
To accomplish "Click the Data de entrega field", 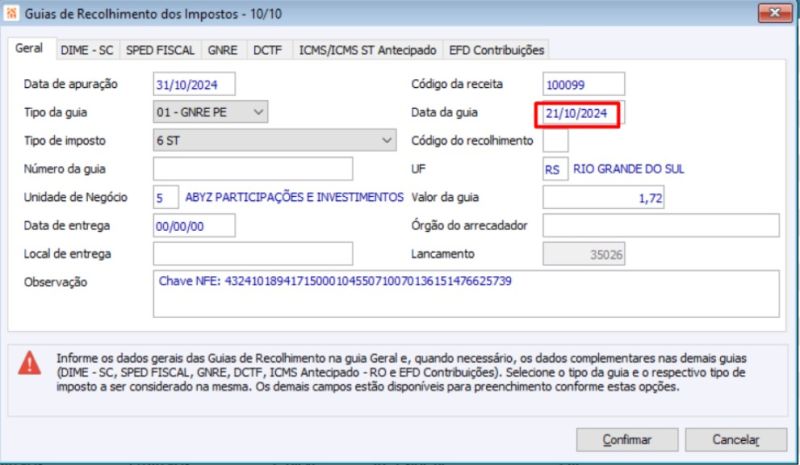I will (x=194, y=226).
